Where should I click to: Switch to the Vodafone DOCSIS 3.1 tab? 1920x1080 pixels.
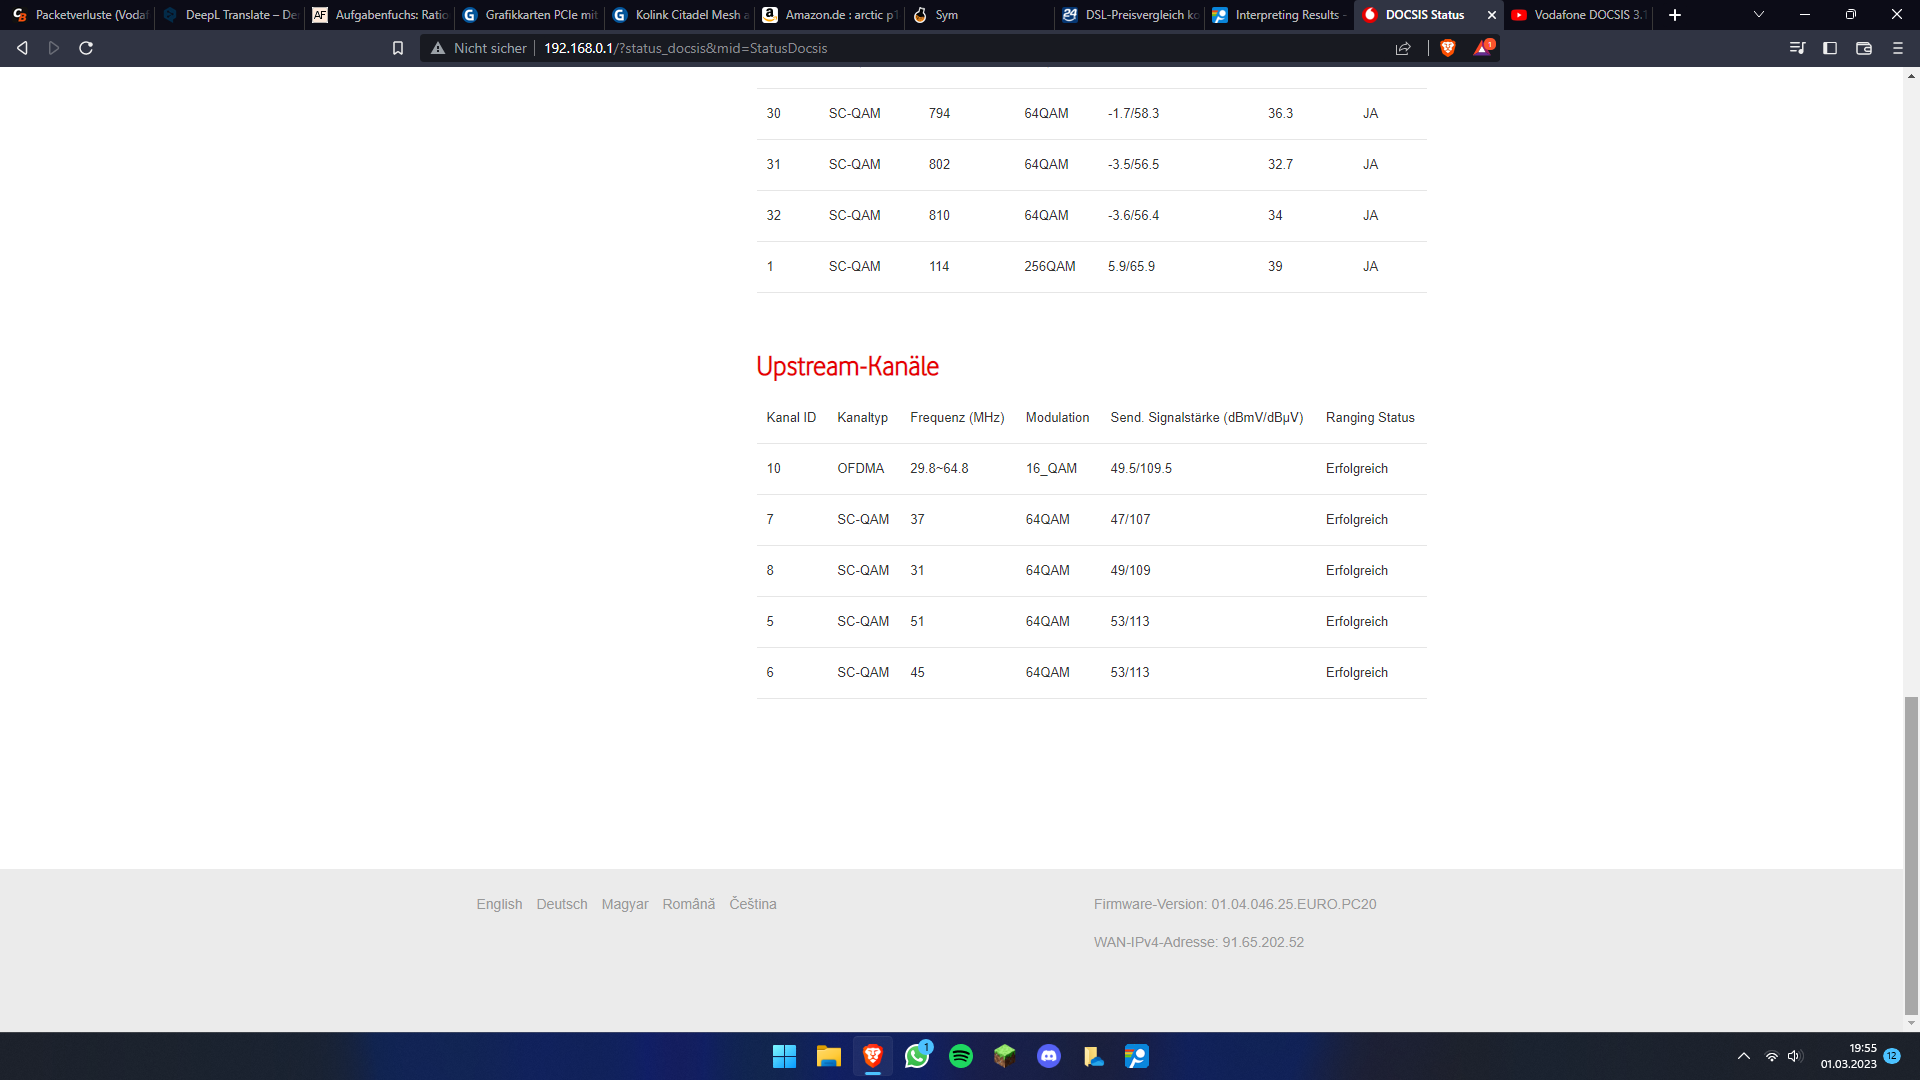(x=1580, y=15)
